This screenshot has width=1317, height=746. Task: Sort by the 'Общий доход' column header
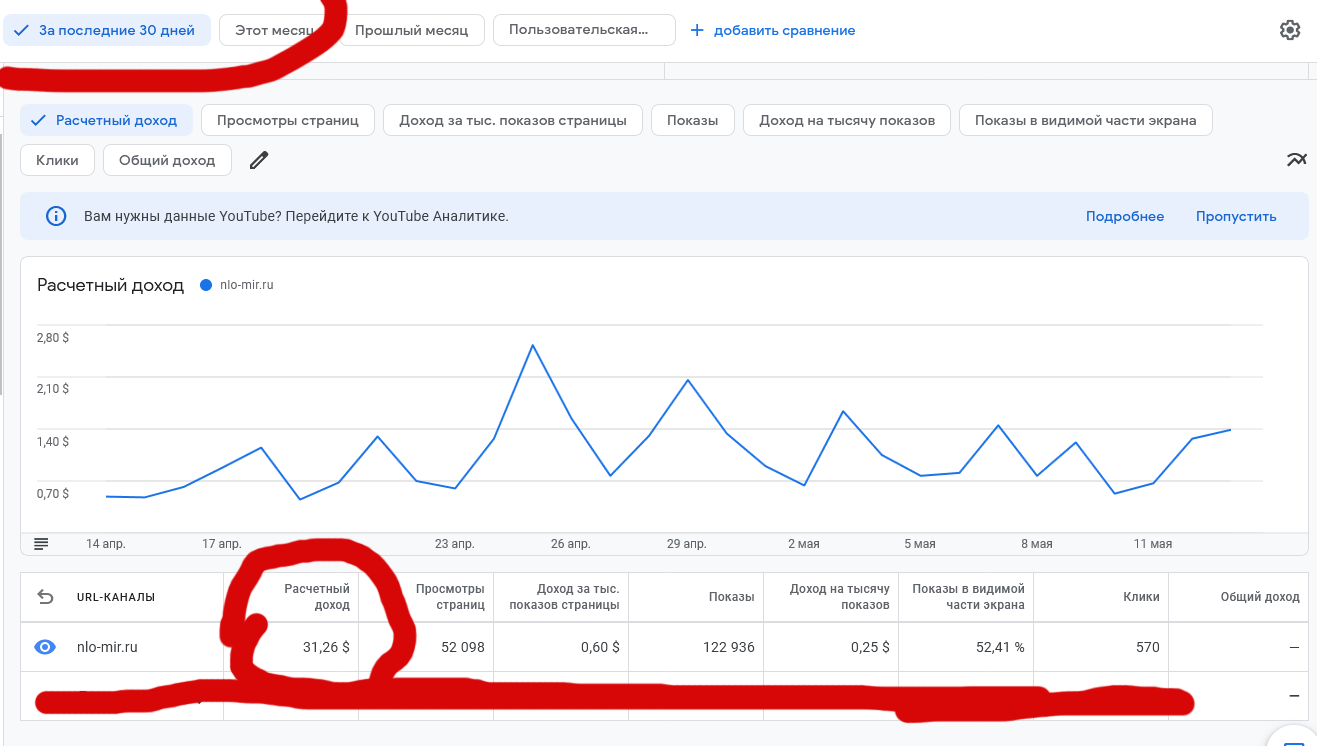coord(1260,597)
